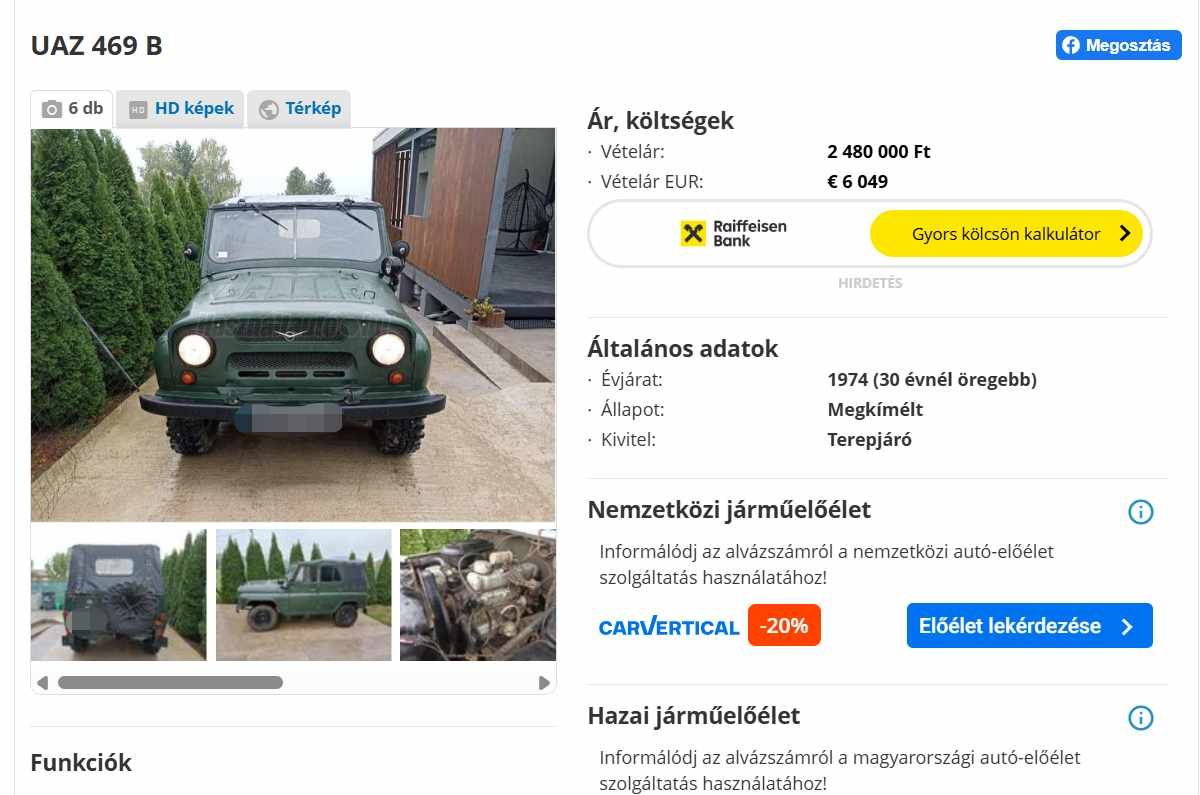Viewport: 1200px width, 795px height.
Task: Open the engine bay thumbnail
Action: [478, 595]
